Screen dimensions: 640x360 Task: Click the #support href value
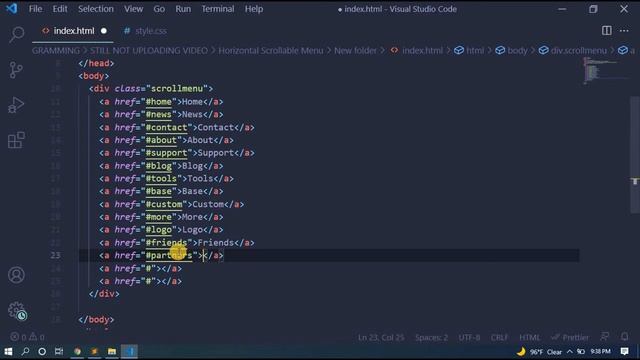click(x=167, y=153)
